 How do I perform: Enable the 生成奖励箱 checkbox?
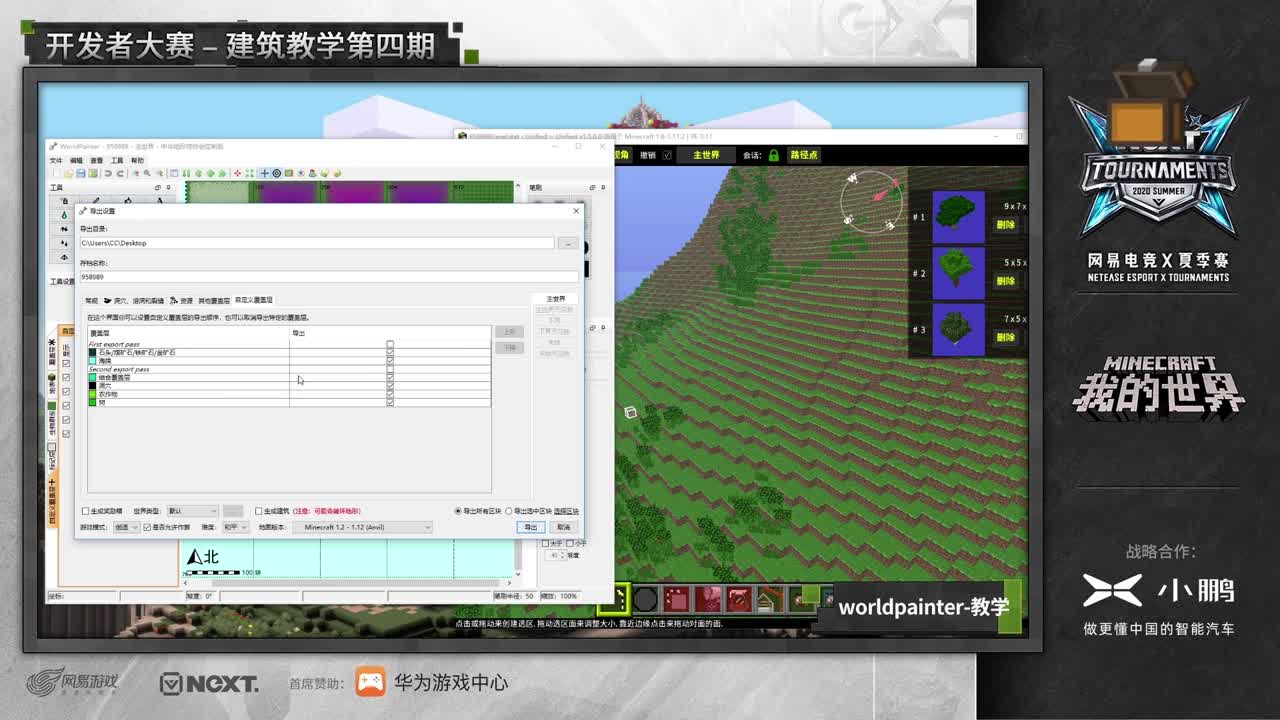pos(85,511)
